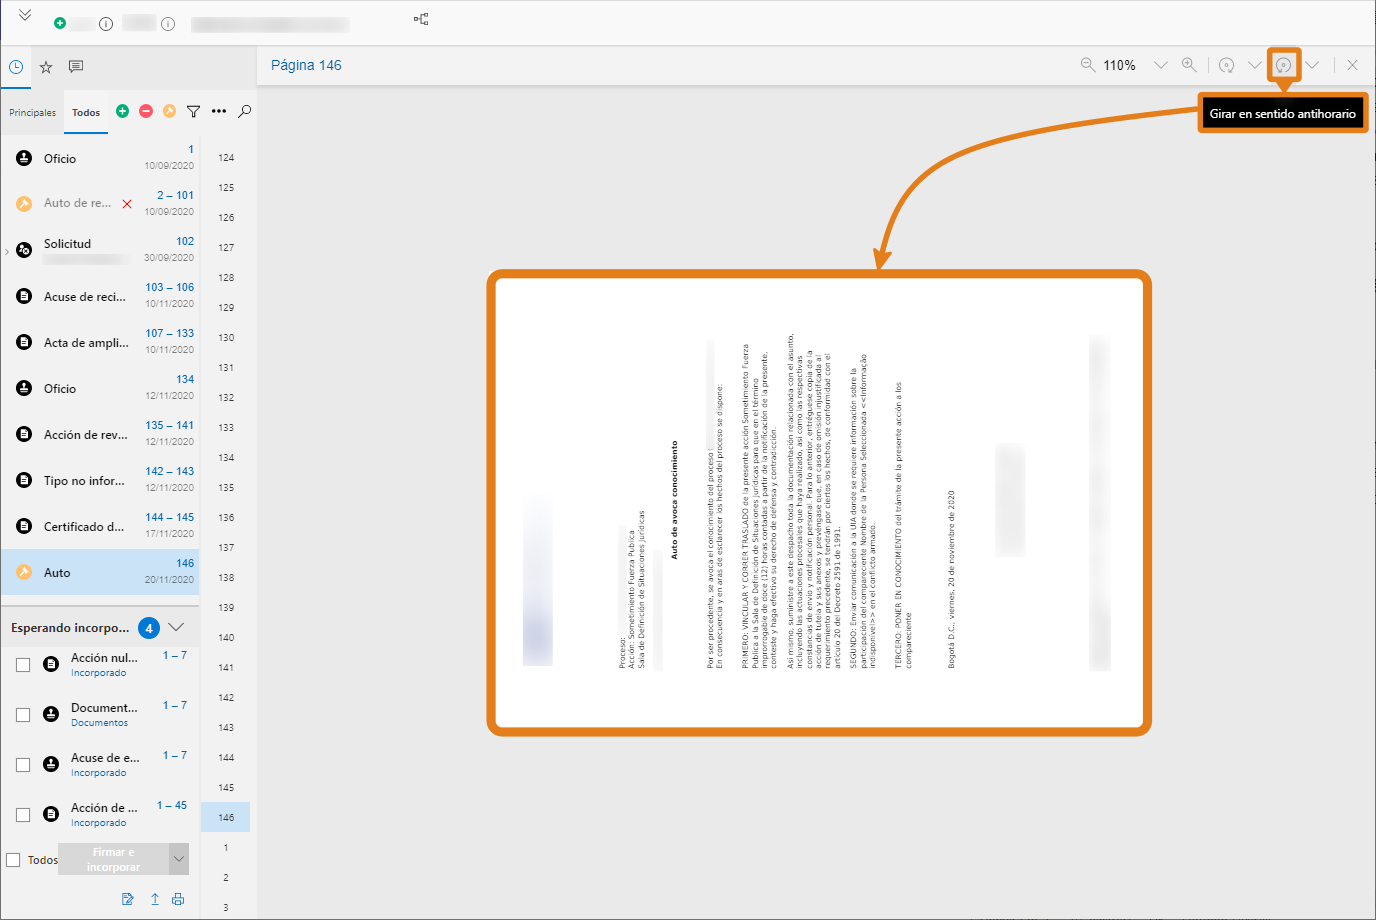1376x920 pixels.
Task: Open the history clock tab
Action: 16,67
